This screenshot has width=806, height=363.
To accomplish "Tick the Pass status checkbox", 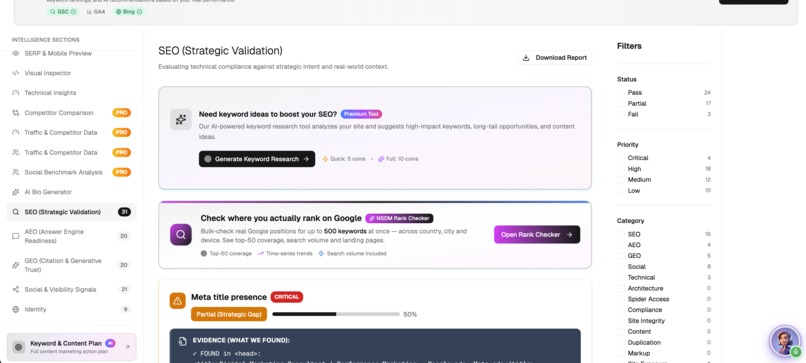I will (x=621, y=93).
